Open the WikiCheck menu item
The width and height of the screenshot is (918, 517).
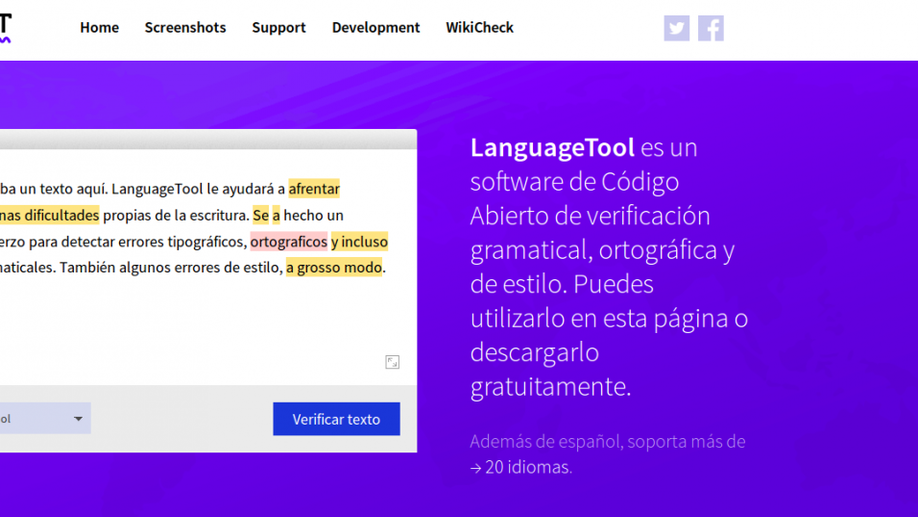pos(479,28)
